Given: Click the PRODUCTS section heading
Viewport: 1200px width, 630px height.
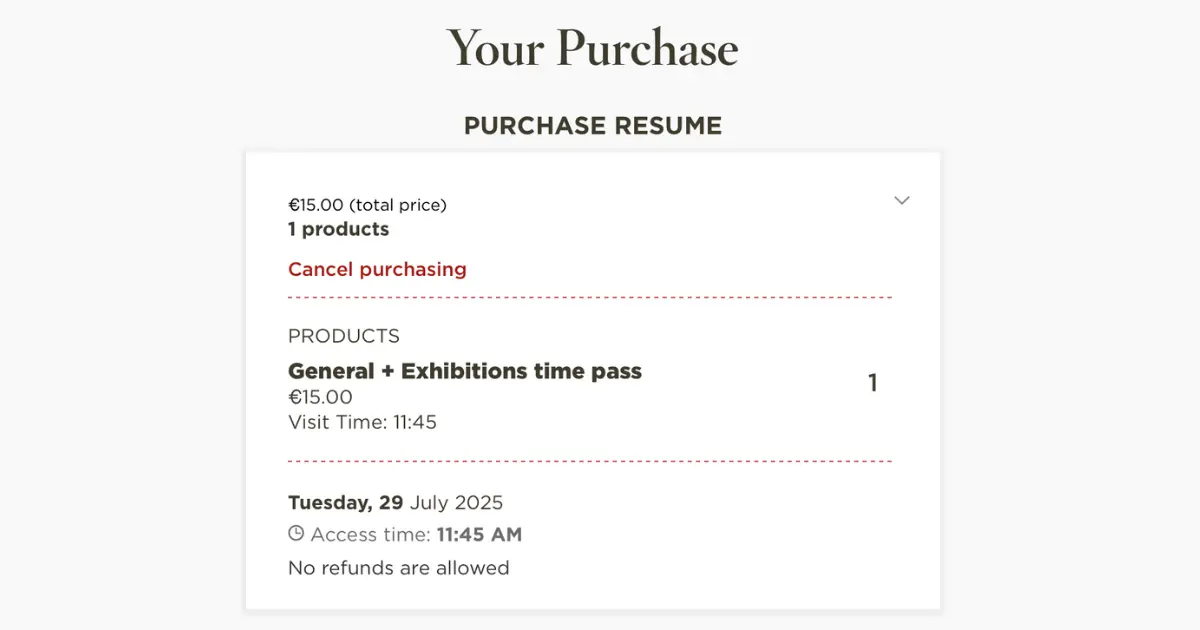Looking at the screenshot, I should 344,336.
